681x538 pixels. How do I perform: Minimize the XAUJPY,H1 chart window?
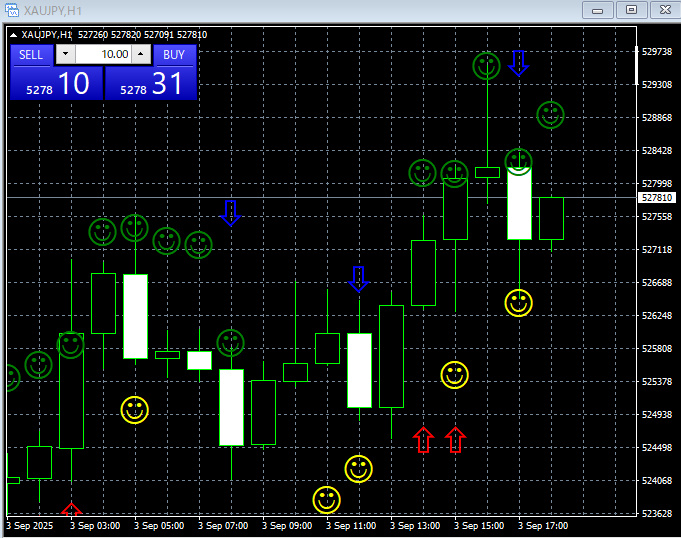598,10
